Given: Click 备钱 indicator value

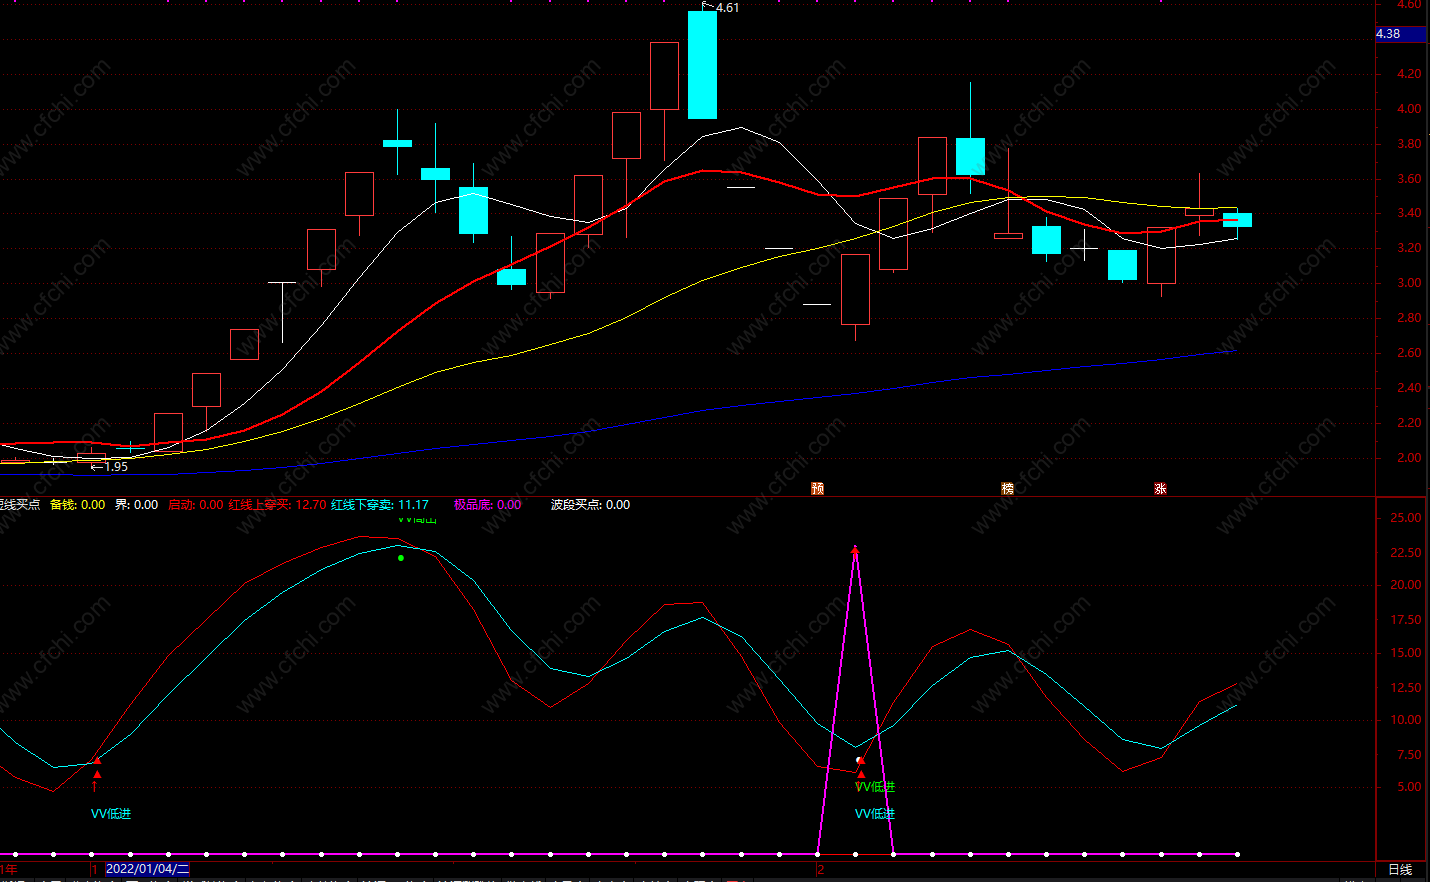Looking at the screenshot, I should 77,505.
